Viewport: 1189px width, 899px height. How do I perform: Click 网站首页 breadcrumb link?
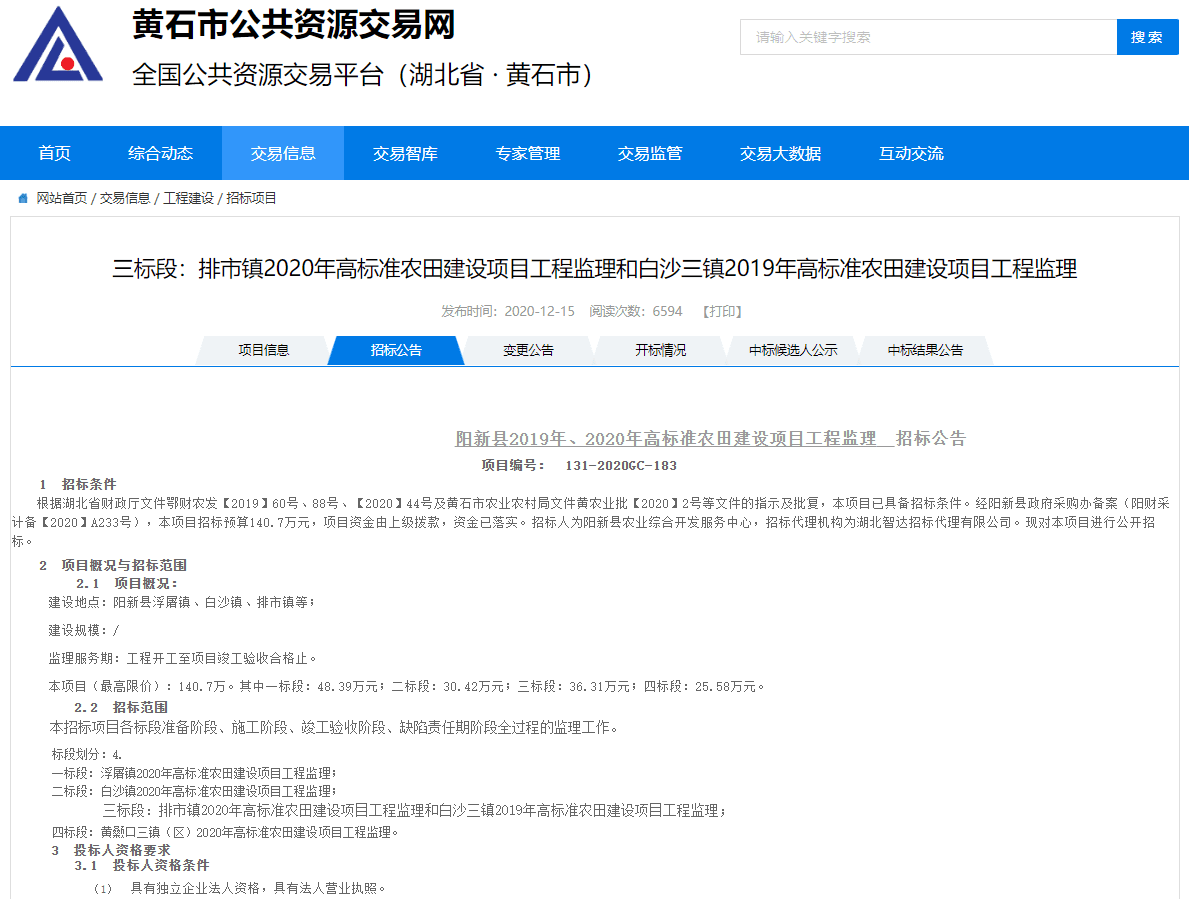(62, 199)
